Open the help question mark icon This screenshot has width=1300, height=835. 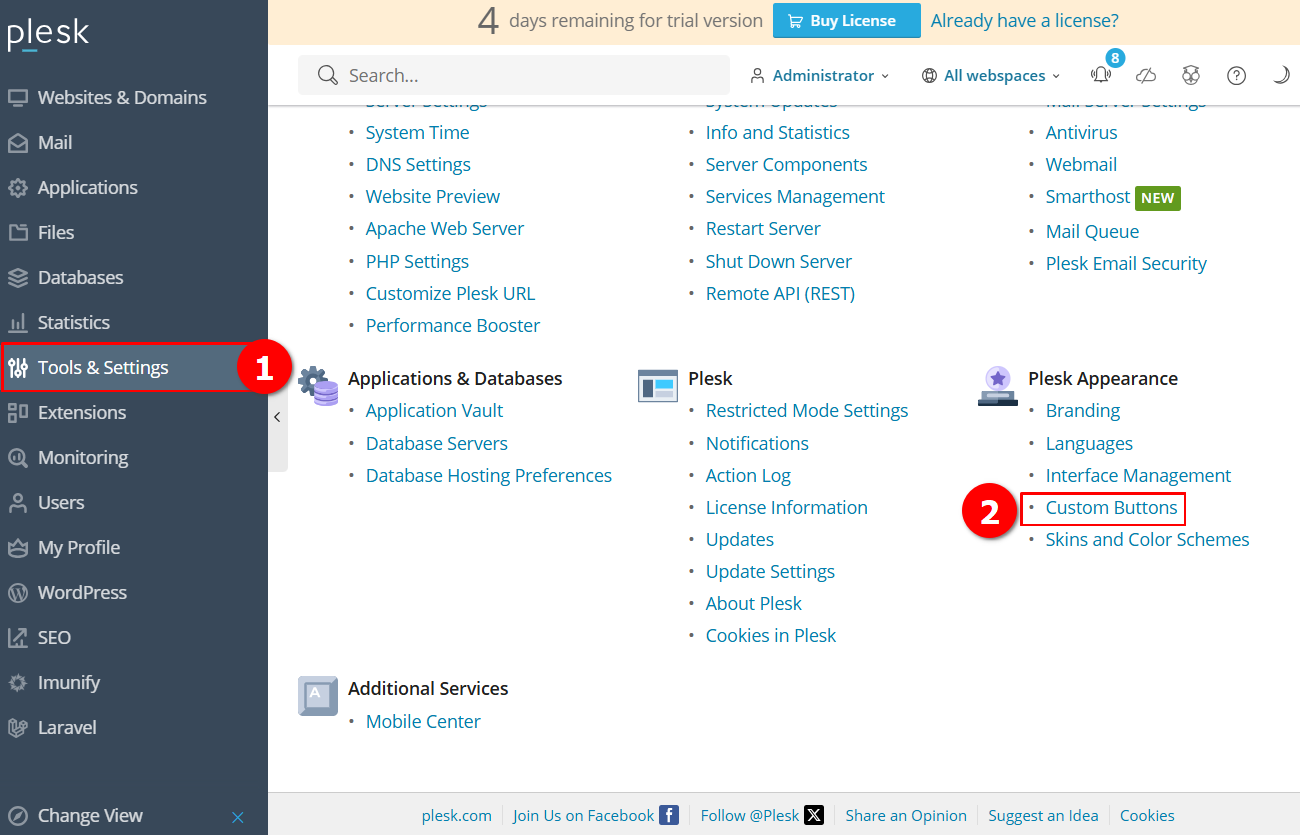pos(1237,75)
